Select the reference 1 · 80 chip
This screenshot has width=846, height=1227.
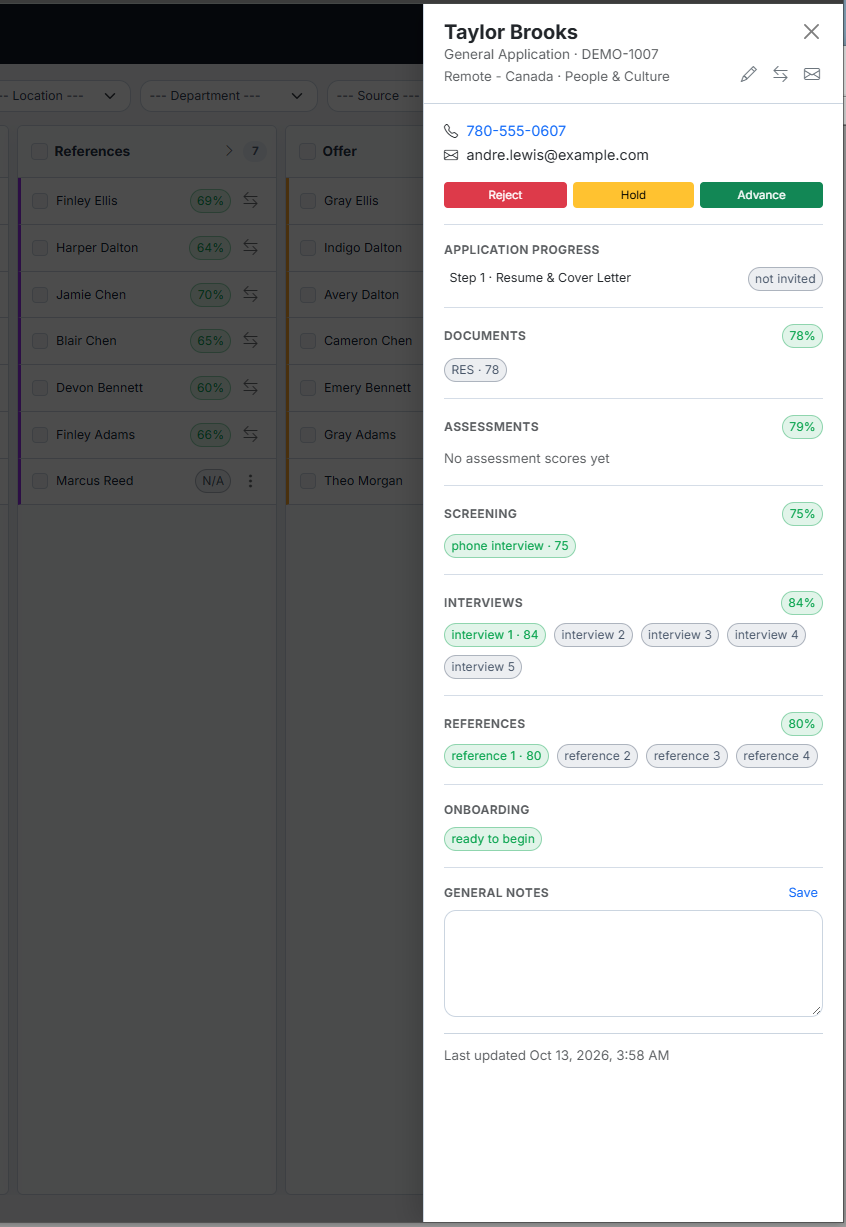pos(496,756)
